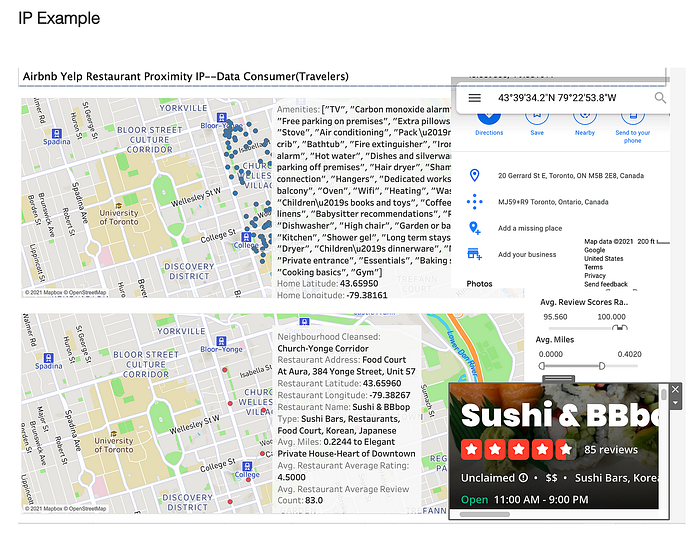Click Send feedback in Google Maps footer
The width and height of the screenshot is (700, 536).
606,284
